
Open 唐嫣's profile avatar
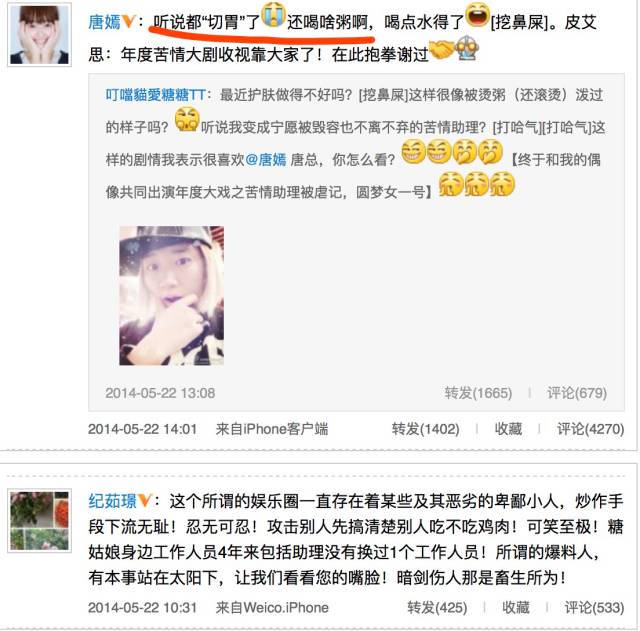pyautogui.click(x=40, y=35)
